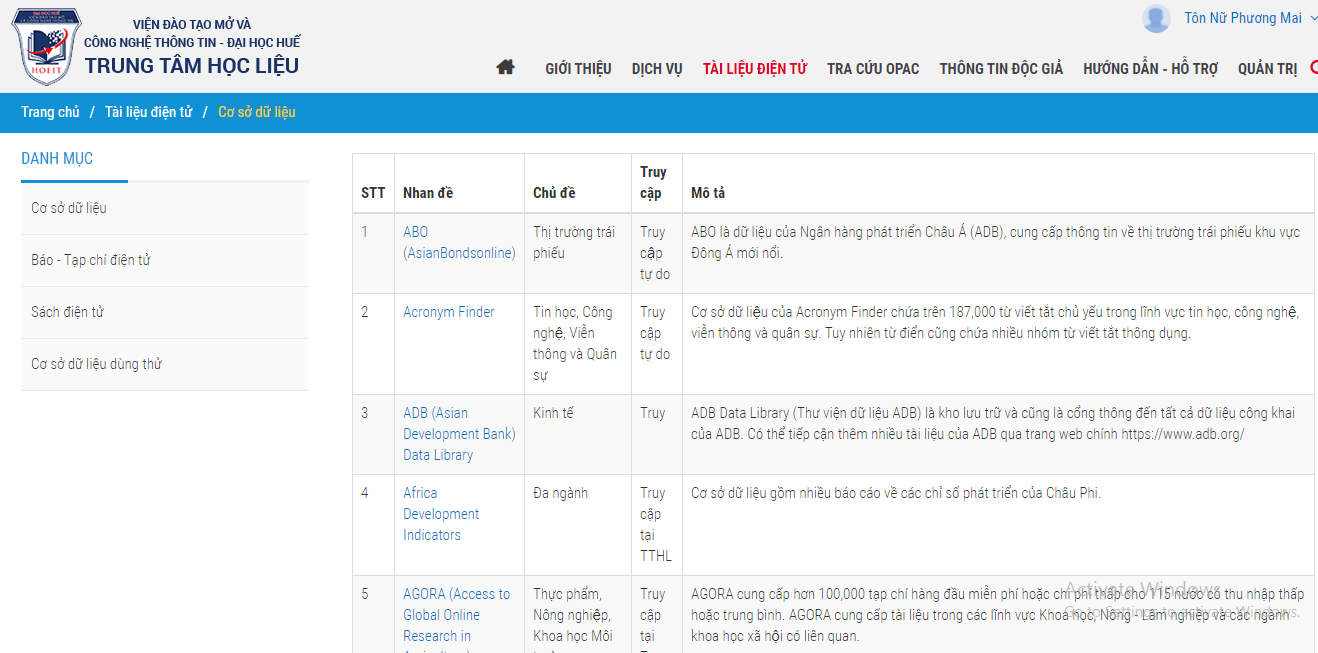Open the DỊCH VỤ menu
This screenshot has height=653, width=1318.
(x=657, y=69)
